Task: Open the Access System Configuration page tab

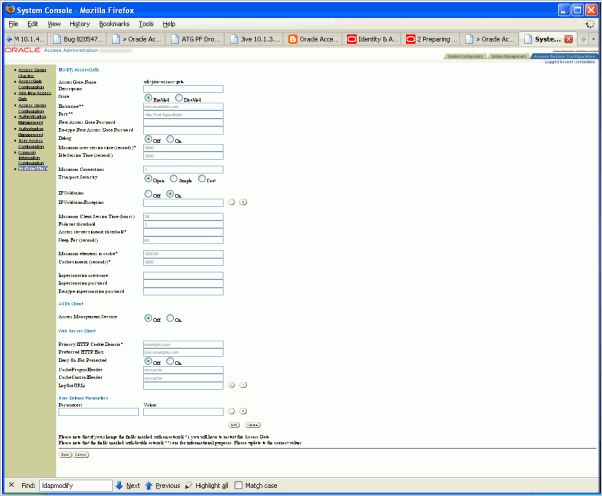Action: [565, 56]
